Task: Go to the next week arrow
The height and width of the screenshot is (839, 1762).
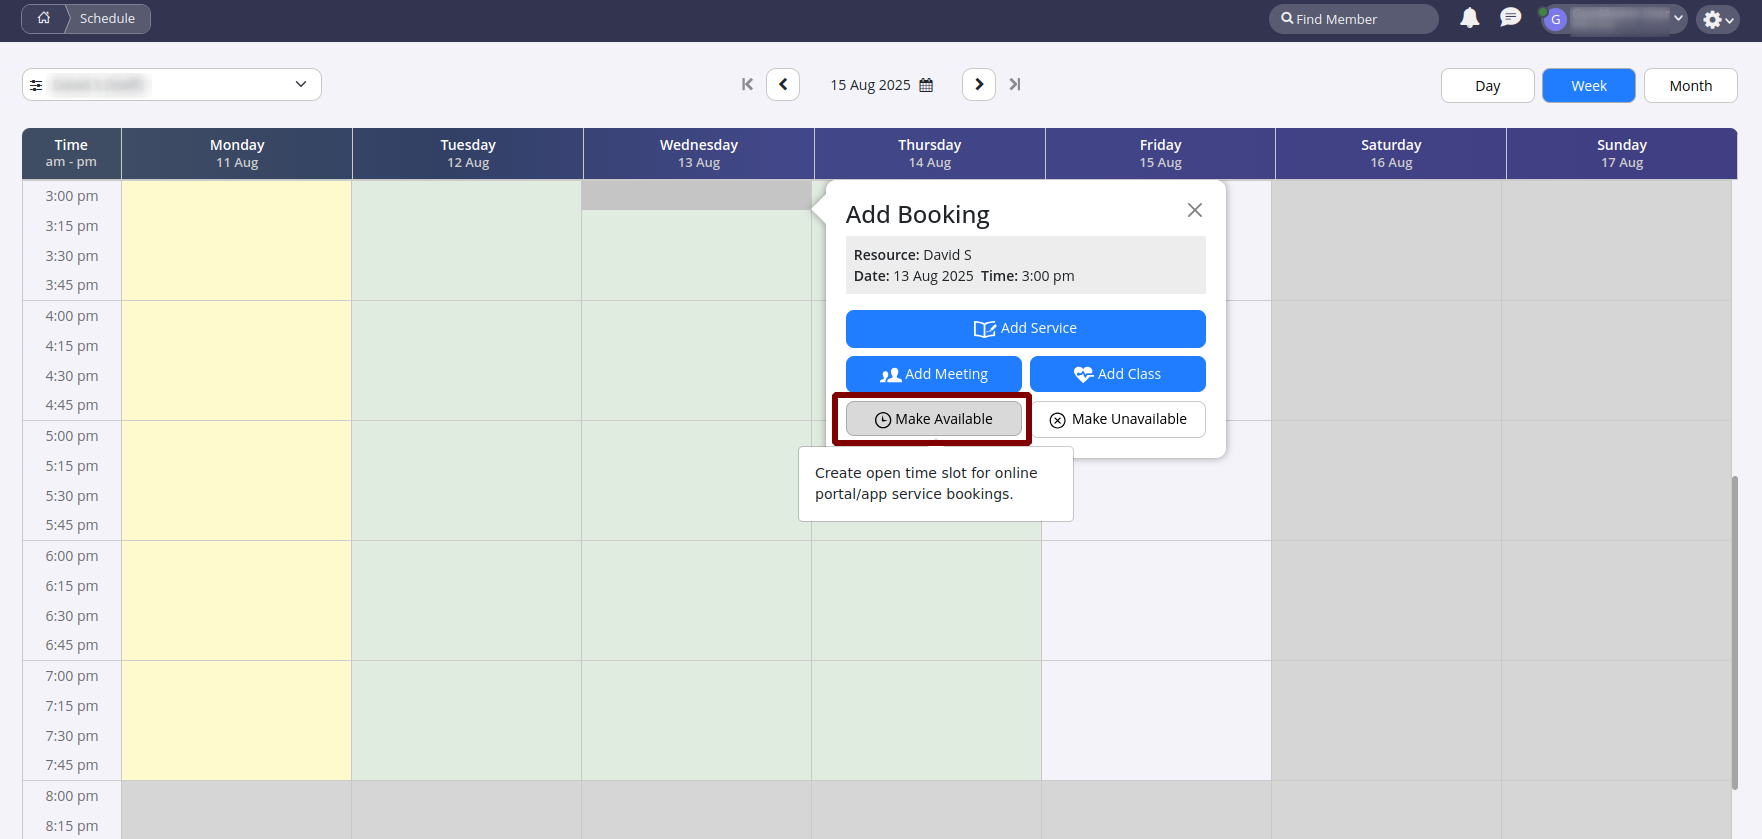Action: [x=979, y=85]
